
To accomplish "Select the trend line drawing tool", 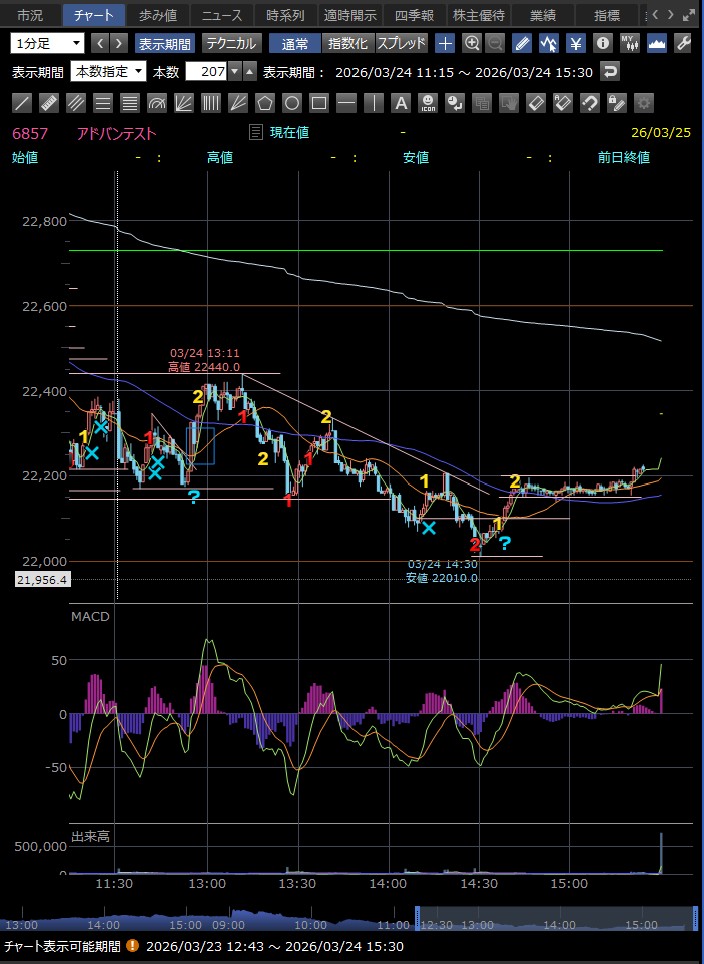I will 21,102.
